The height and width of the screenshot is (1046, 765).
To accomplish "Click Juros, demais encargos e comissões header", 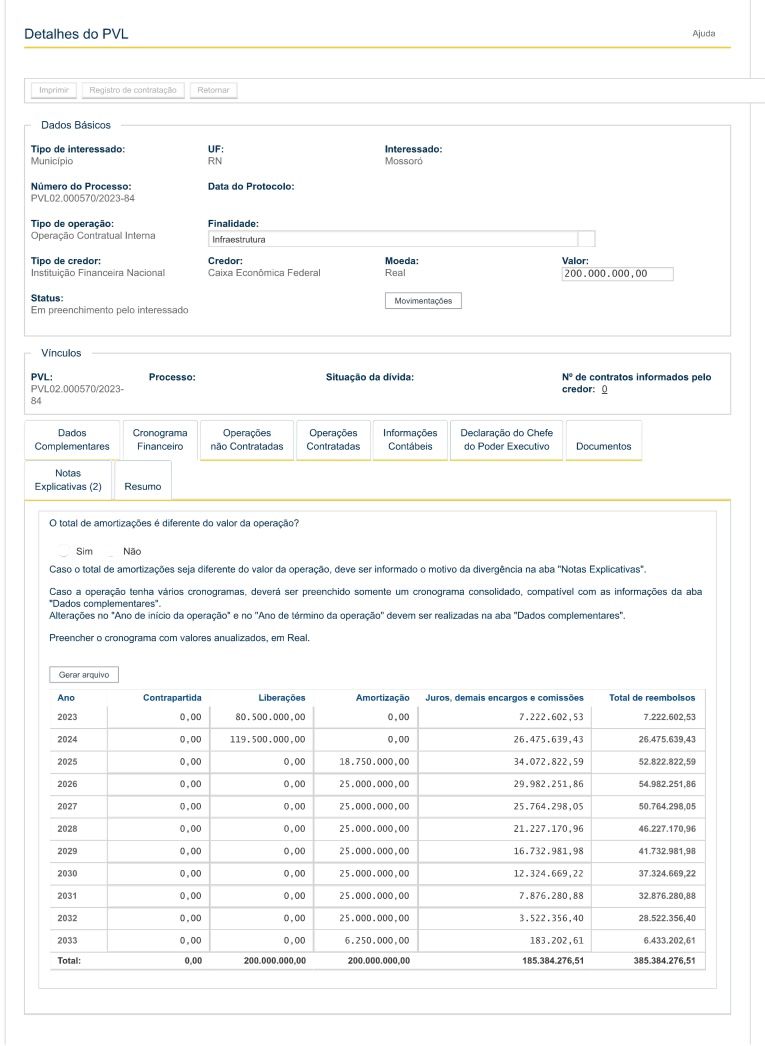I will 505,698.
